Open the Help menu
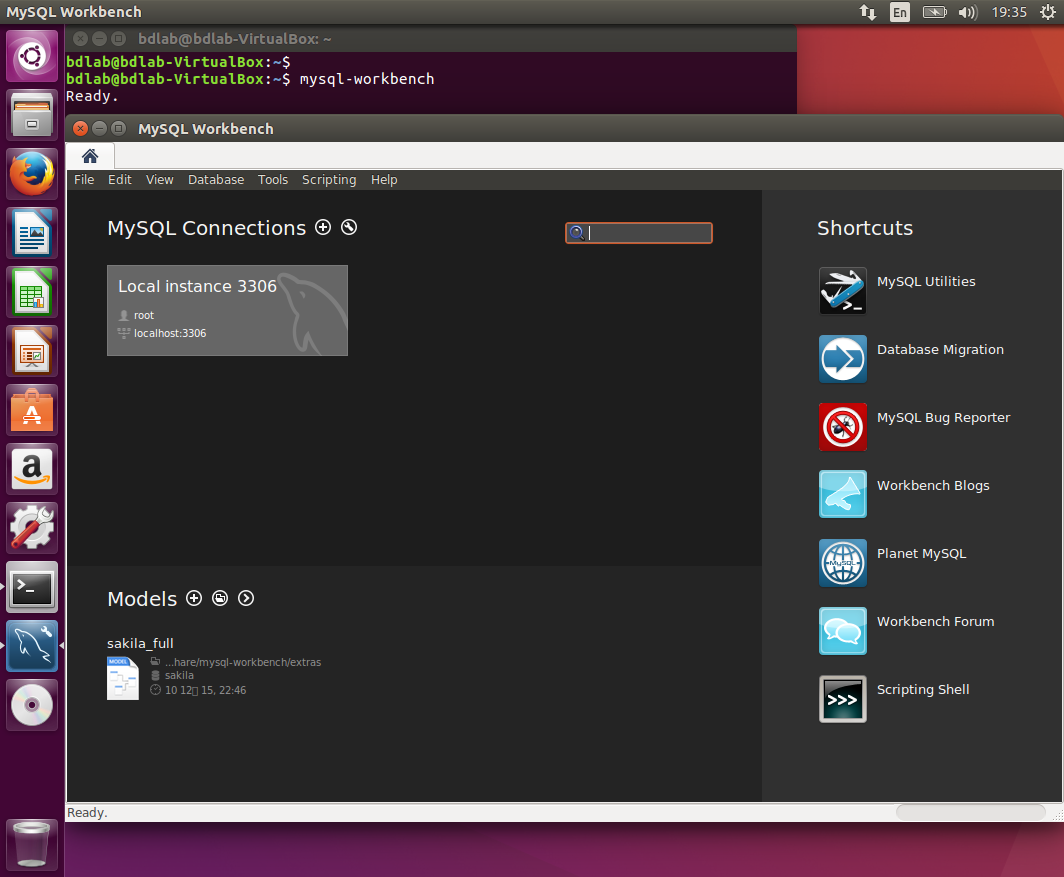This screenshot has height=877, width=1064. (x=384, y=180)
